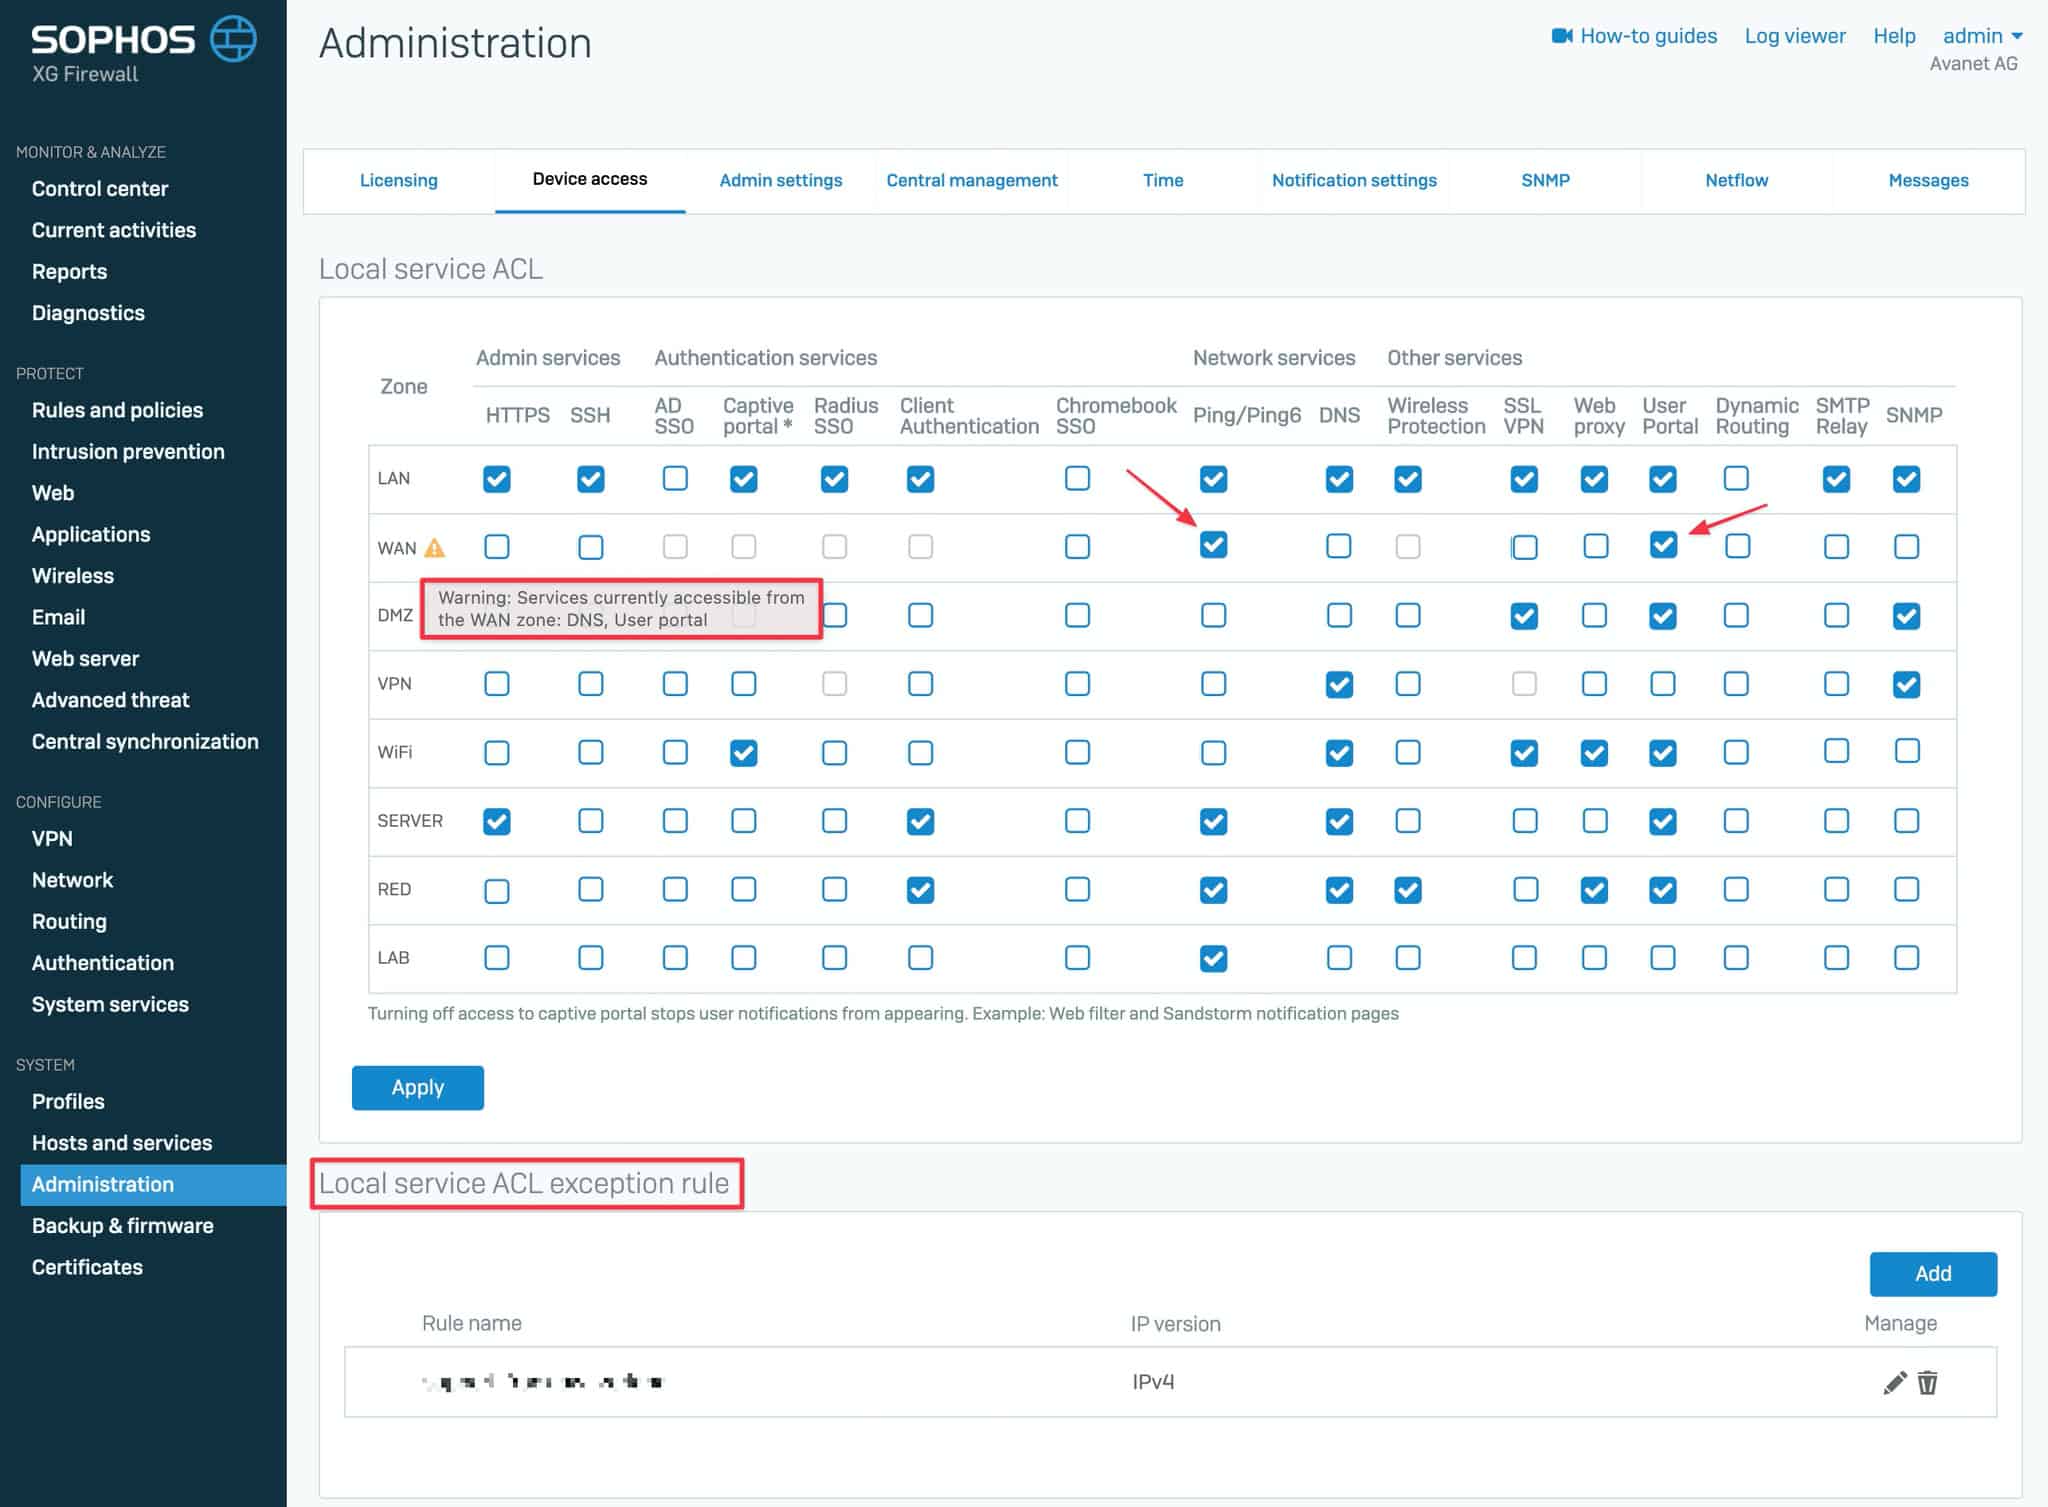Click the pencil edit icon for exception rule
The image size is (2048, 1507).
(1894, 1382)
